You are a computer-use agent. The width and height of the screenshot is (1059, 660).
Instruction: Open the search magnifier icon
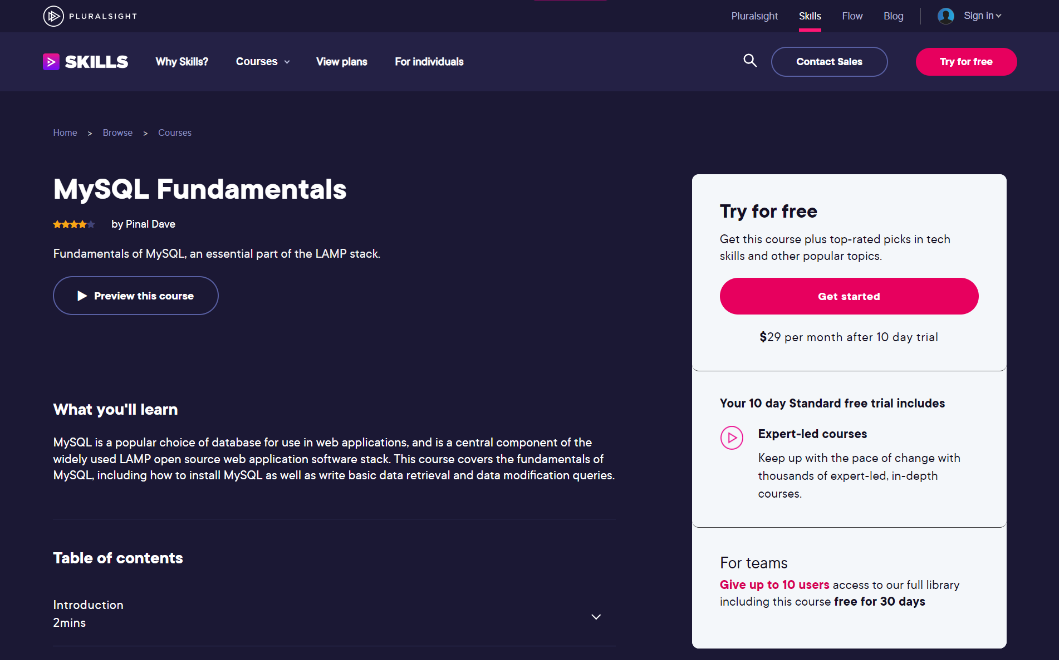[750, 61]
